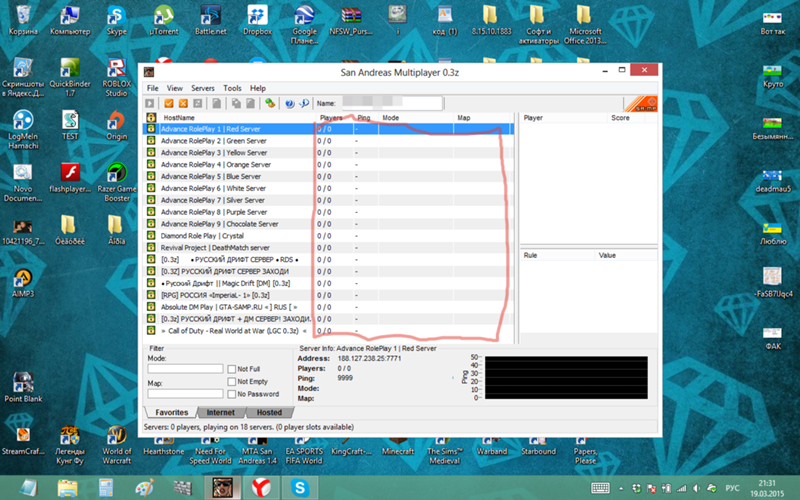800x500 pixels.
Task: Click the magnifier icon beside the help icon
Action: [304, 103]
